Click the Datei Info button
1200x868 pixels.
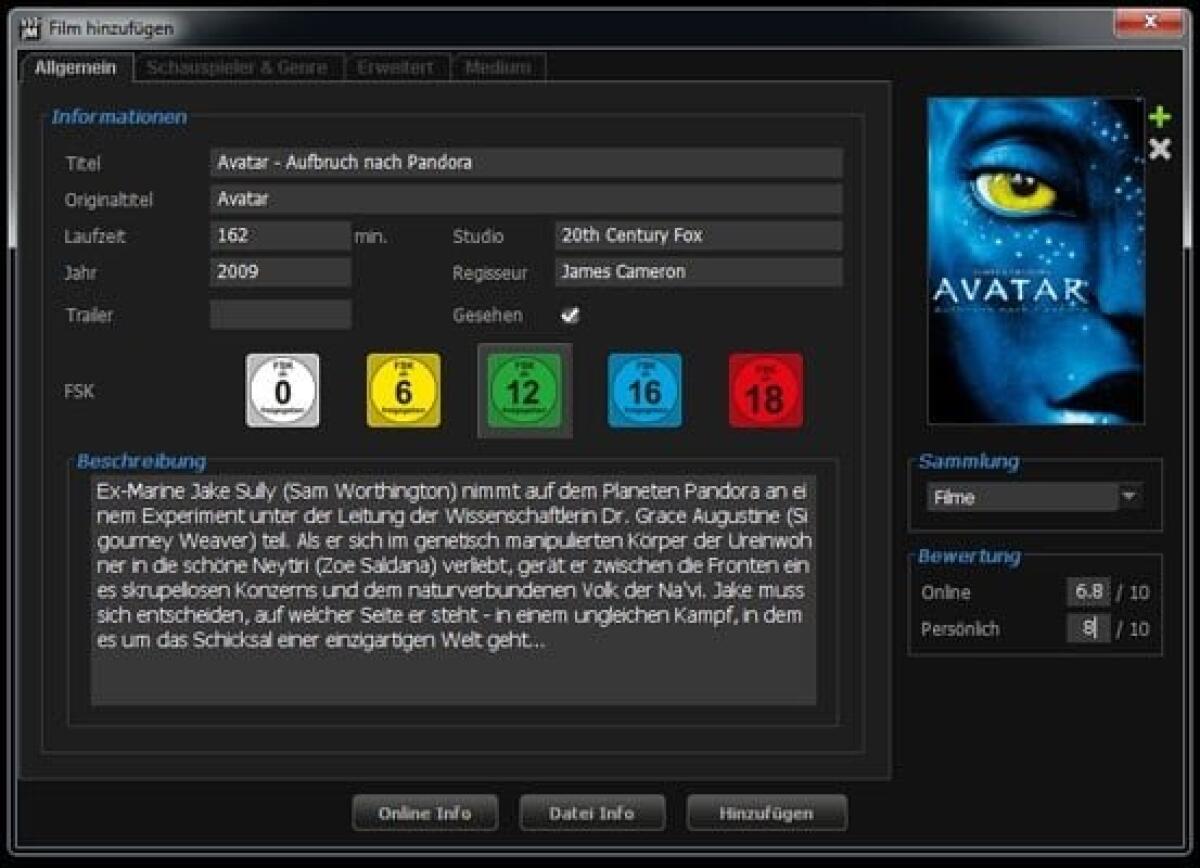[x=592, y=812]
